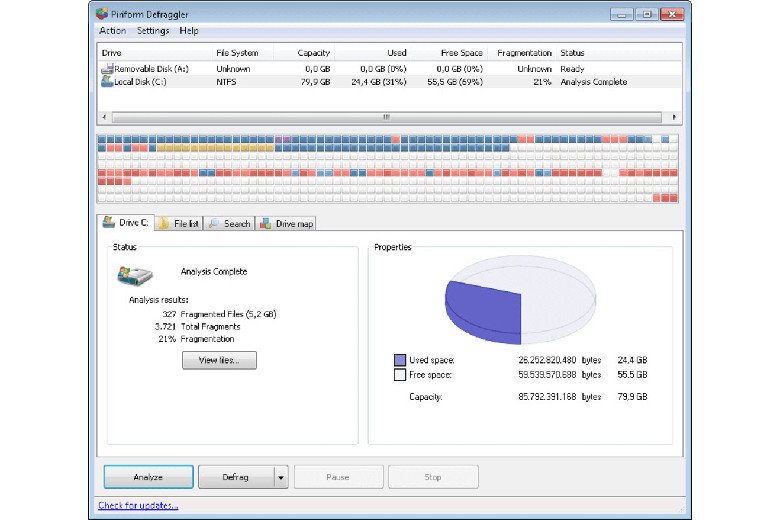Minimize the Defraggler window
This screenshot has height=520, width=780.
(x=621, y=14)
